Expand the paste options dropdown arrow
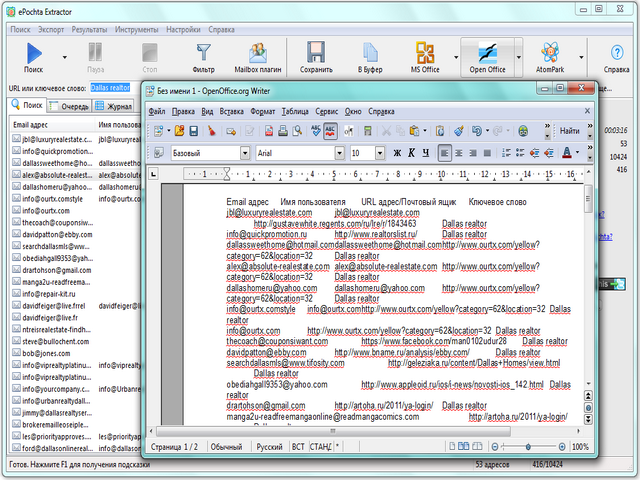The image size is (640, 480). [x=425, y=131]
